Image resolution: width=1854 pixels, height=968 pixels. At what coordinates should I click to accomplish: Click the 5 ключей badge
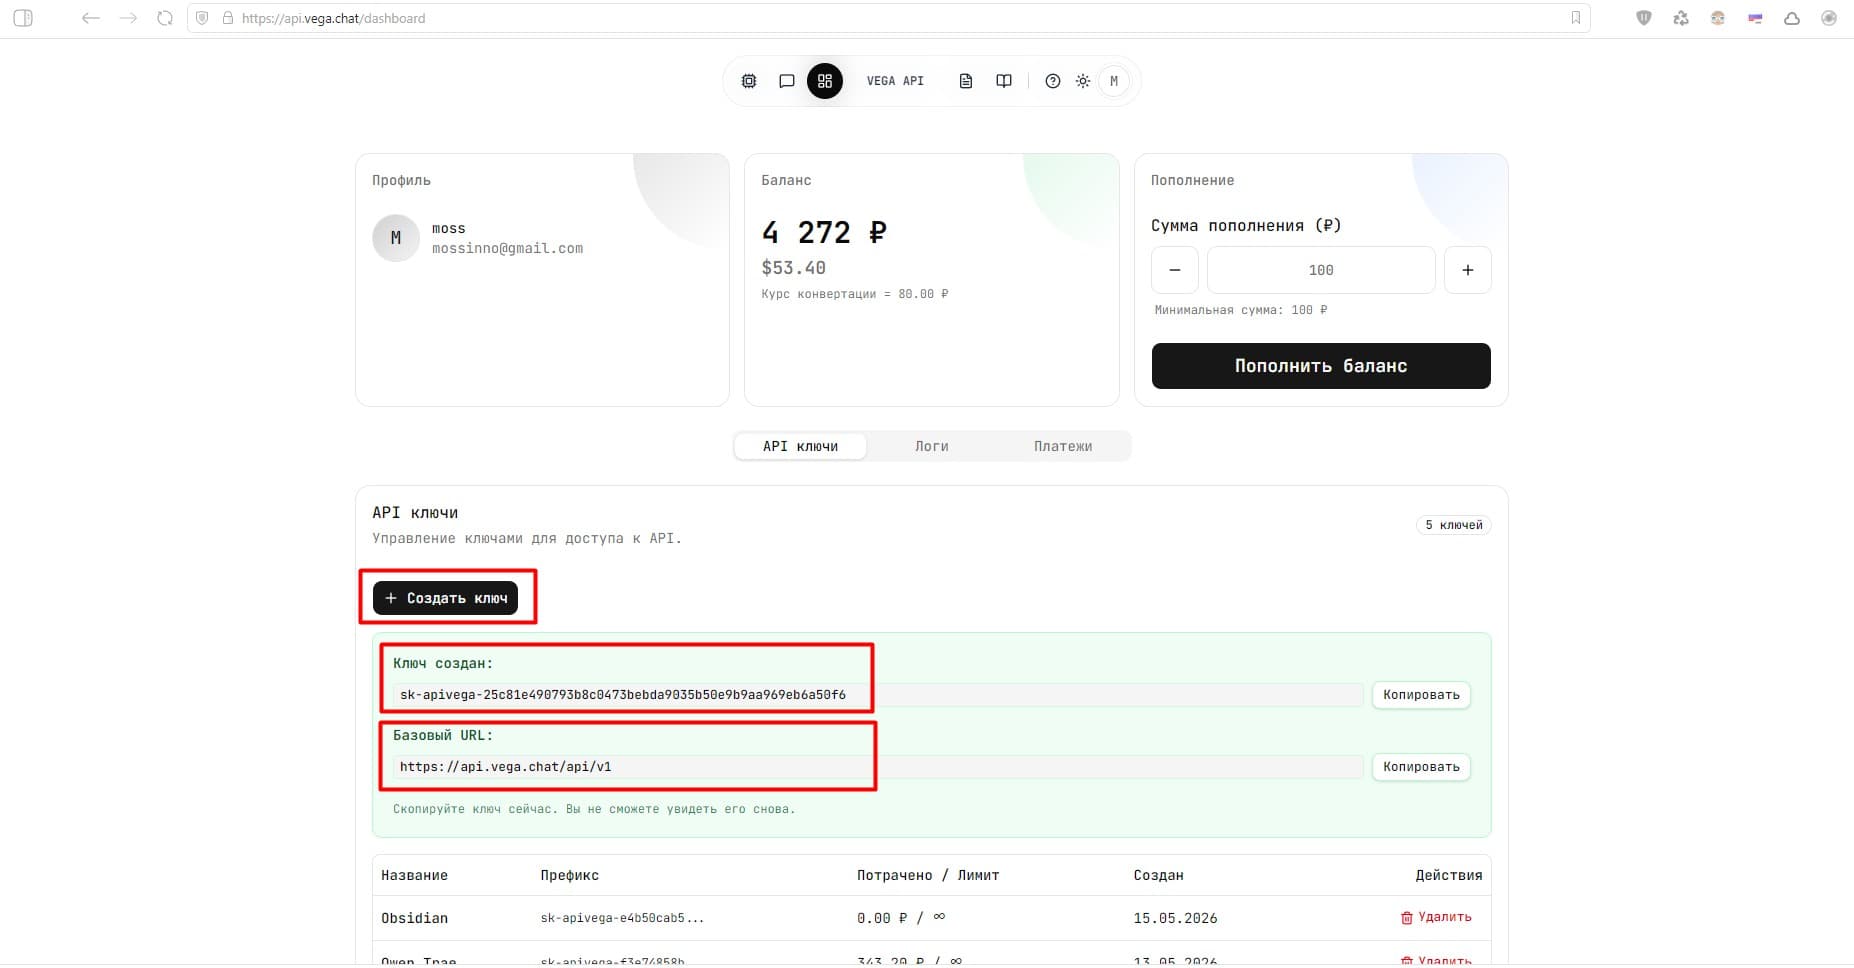coord(1454,525)
